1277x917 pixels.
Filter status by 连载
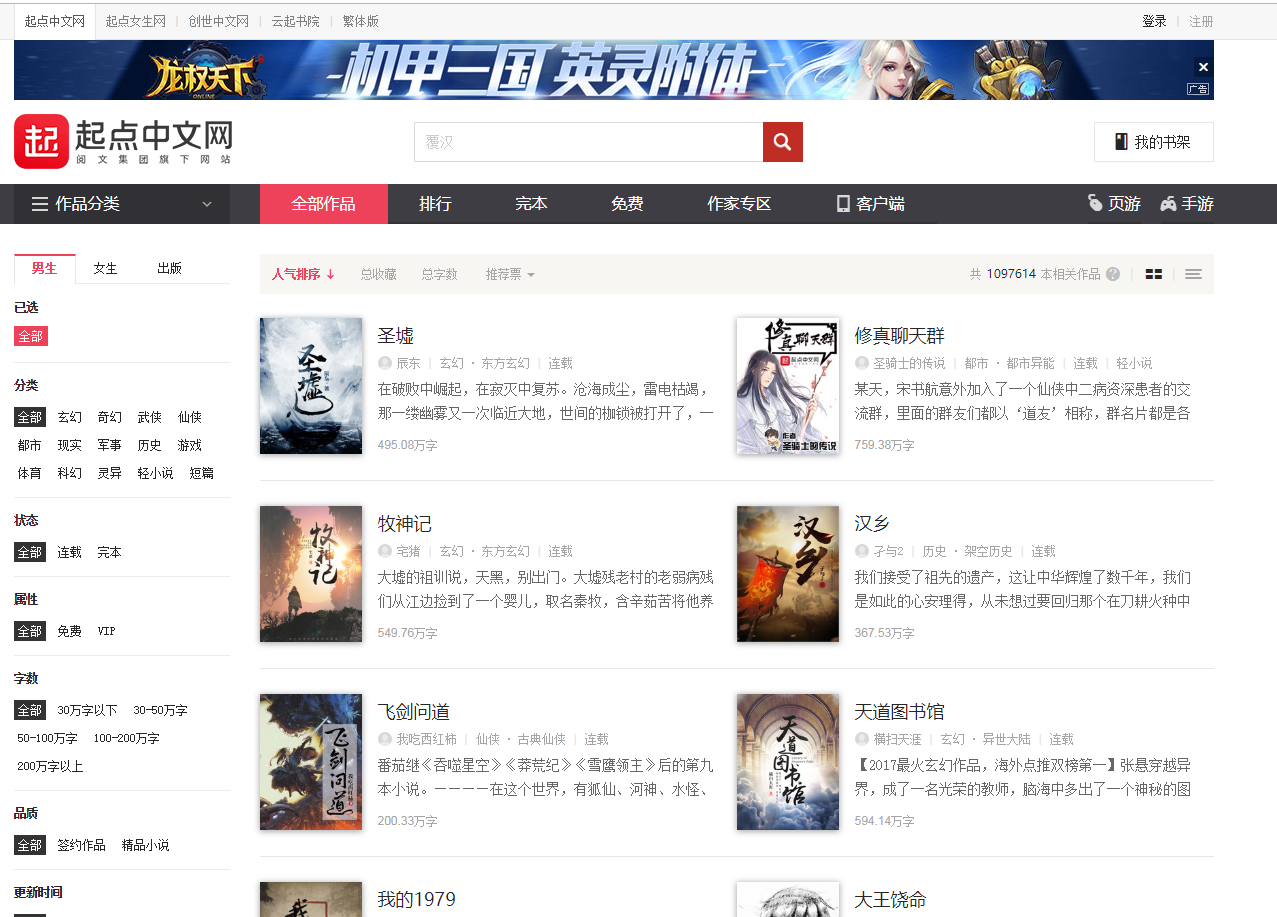tap(70, 552)
